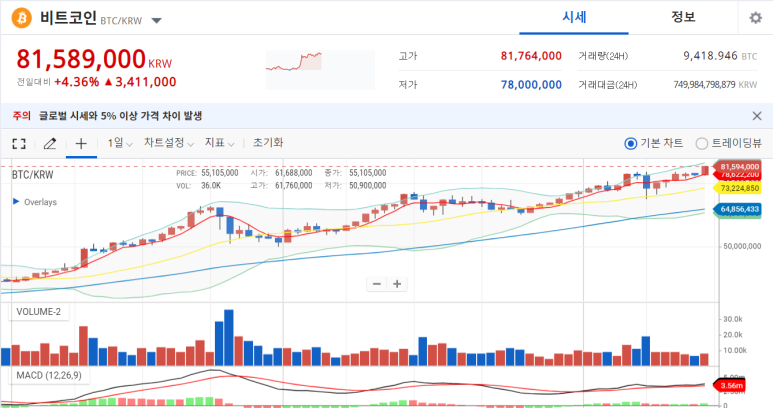Viewport: 773px width, 408px height.
Task: Click the ▲3,411,000 change amount
Action: (x=140, y=82)
